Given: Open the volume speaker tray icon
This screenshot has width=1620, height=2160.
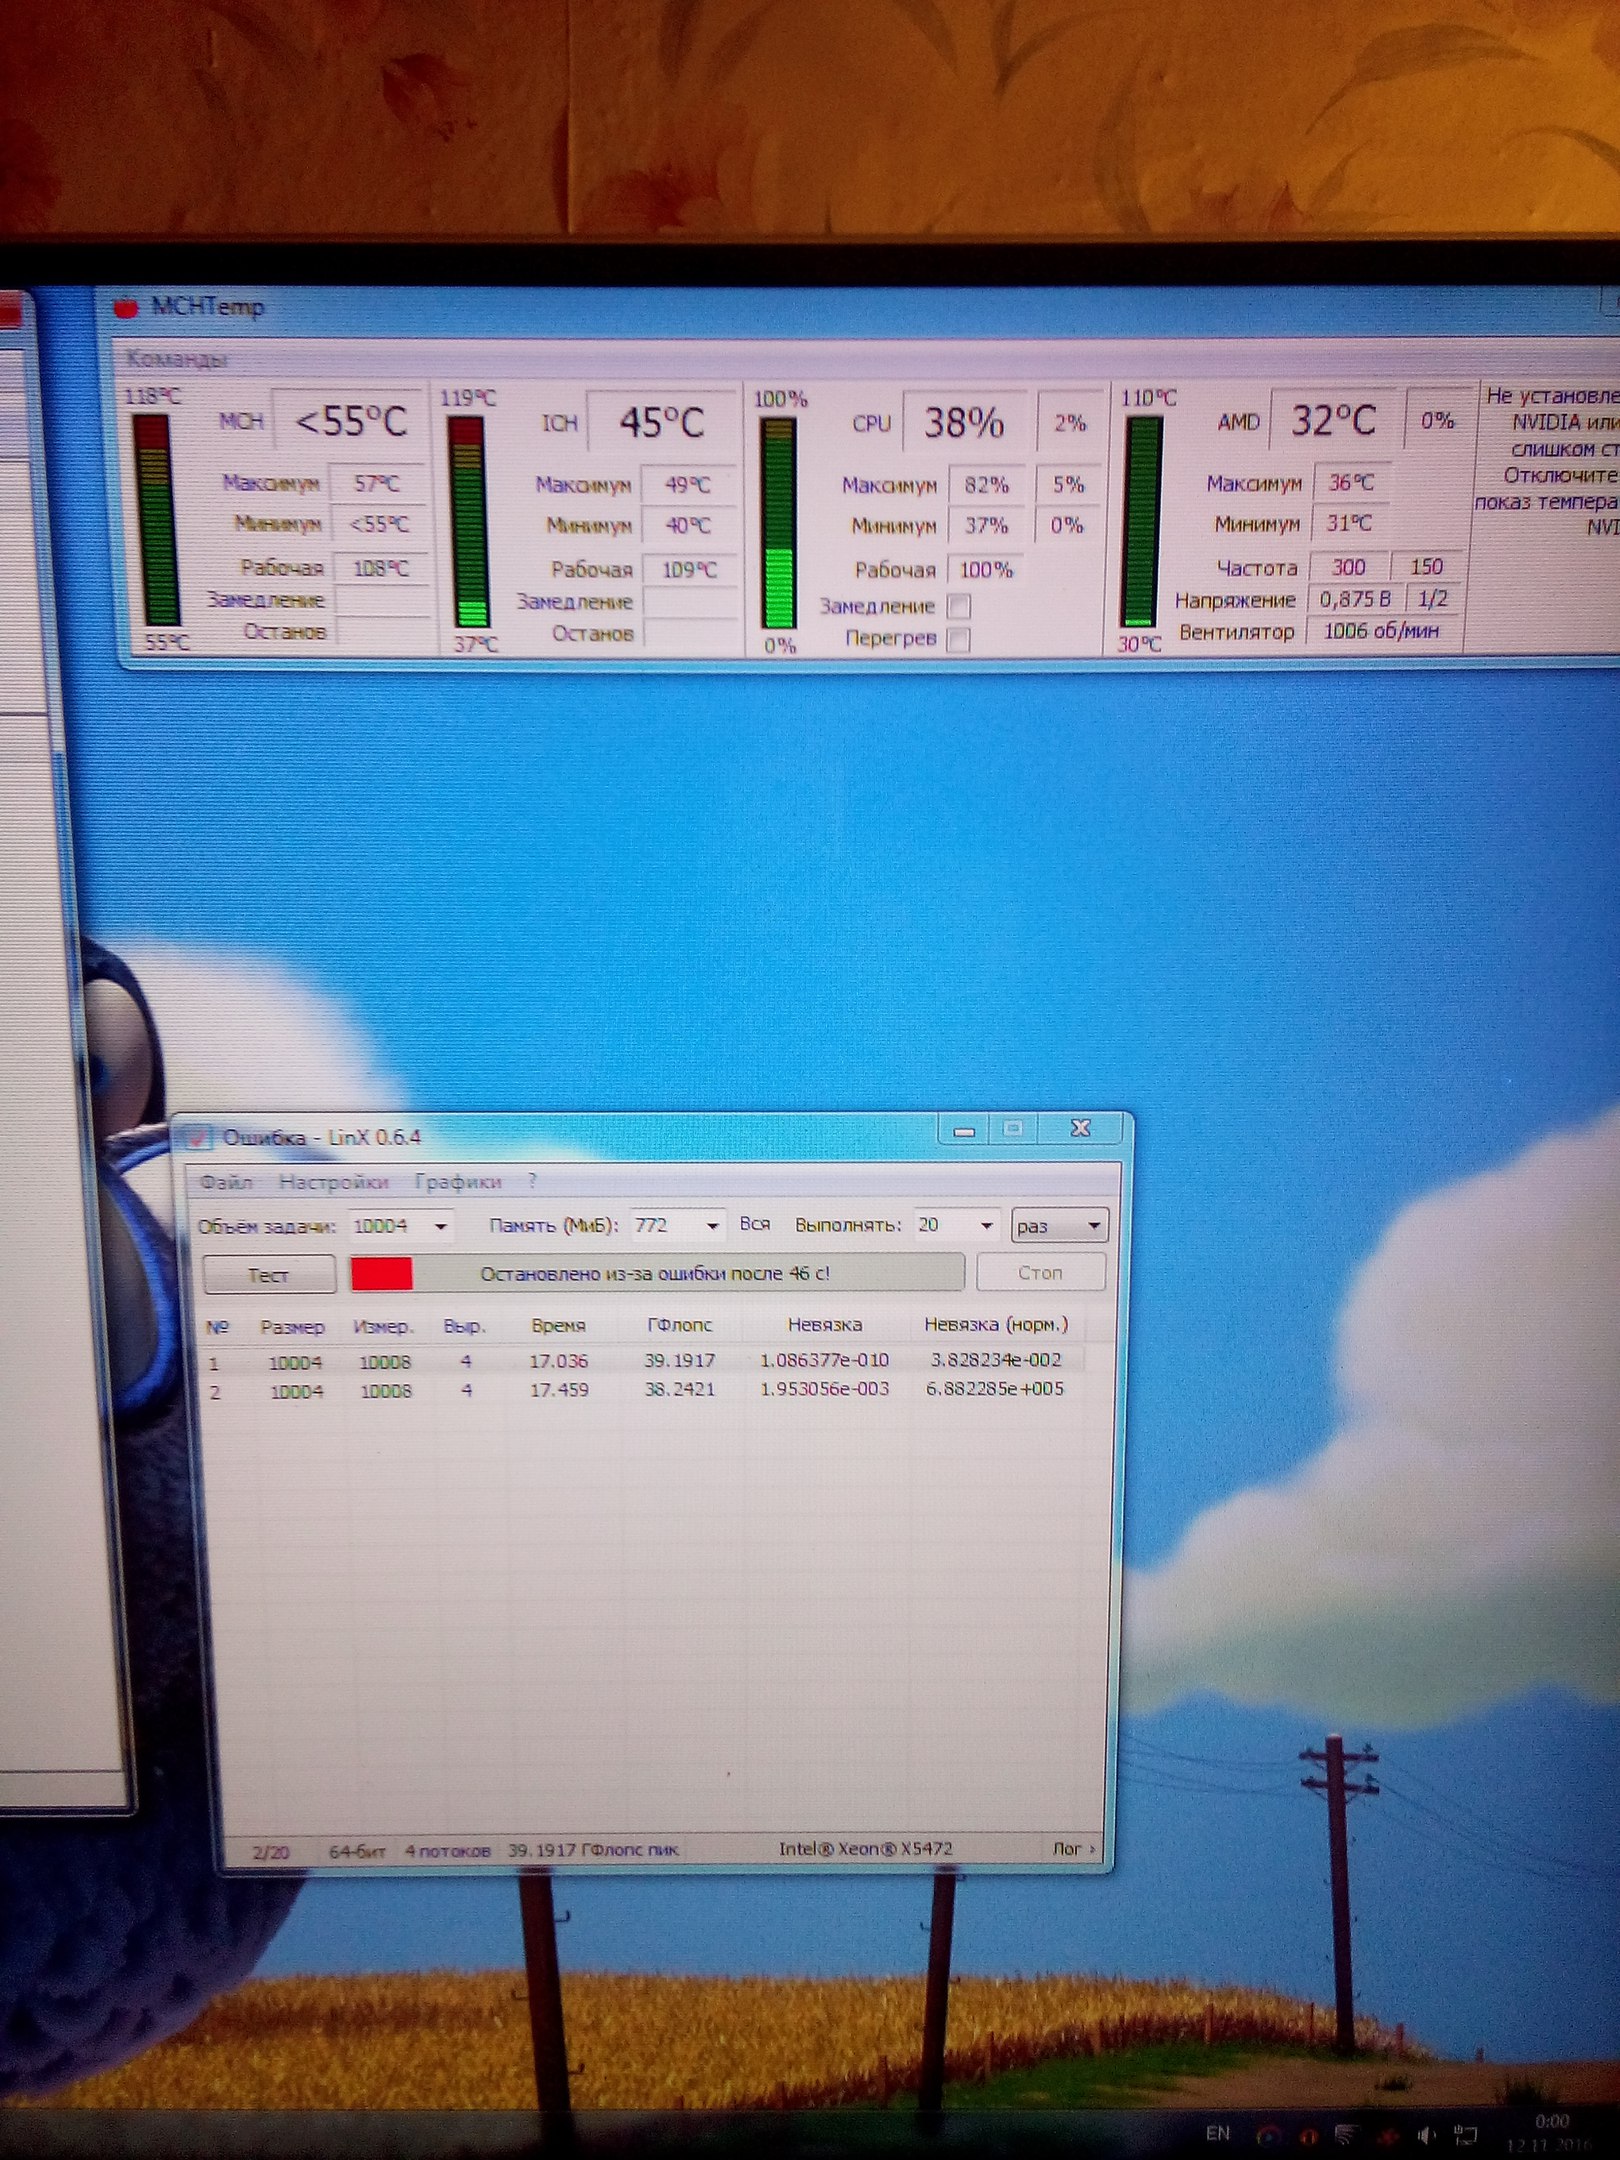Looking at the screenshot, I should tap(1426, 2136).
